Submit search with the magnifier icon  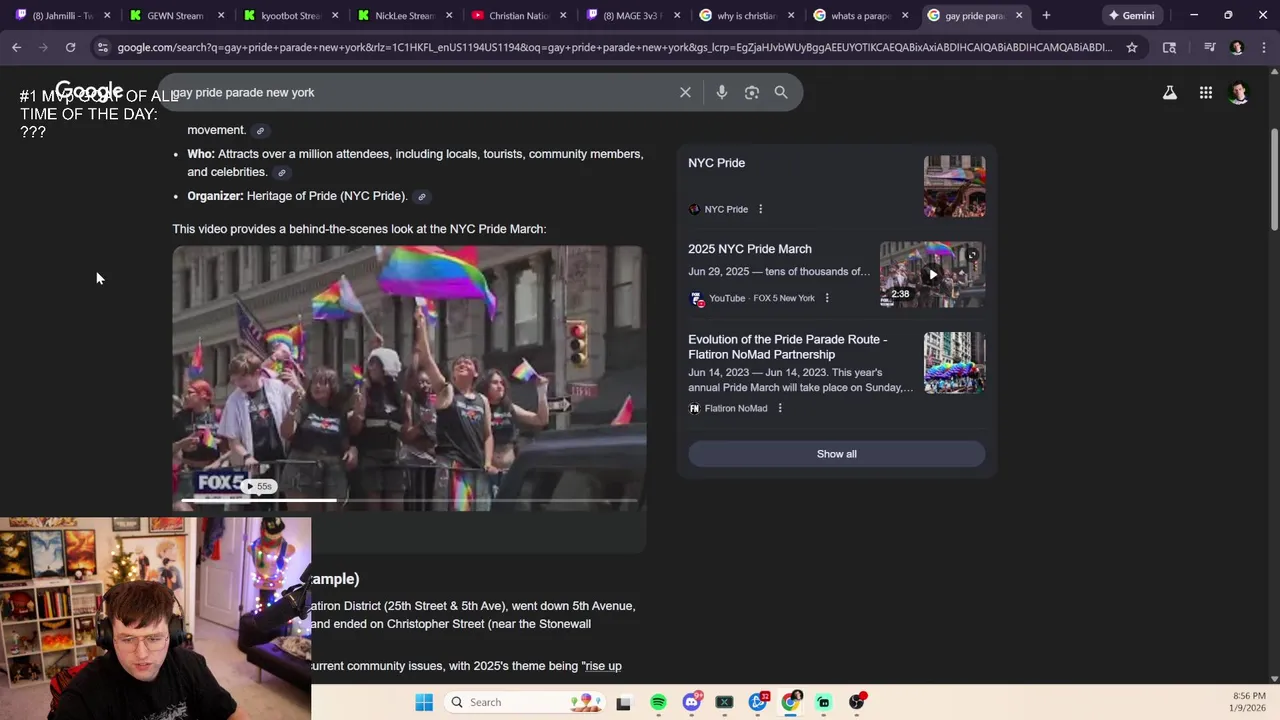pyautogui.click(x=781, y=92)
